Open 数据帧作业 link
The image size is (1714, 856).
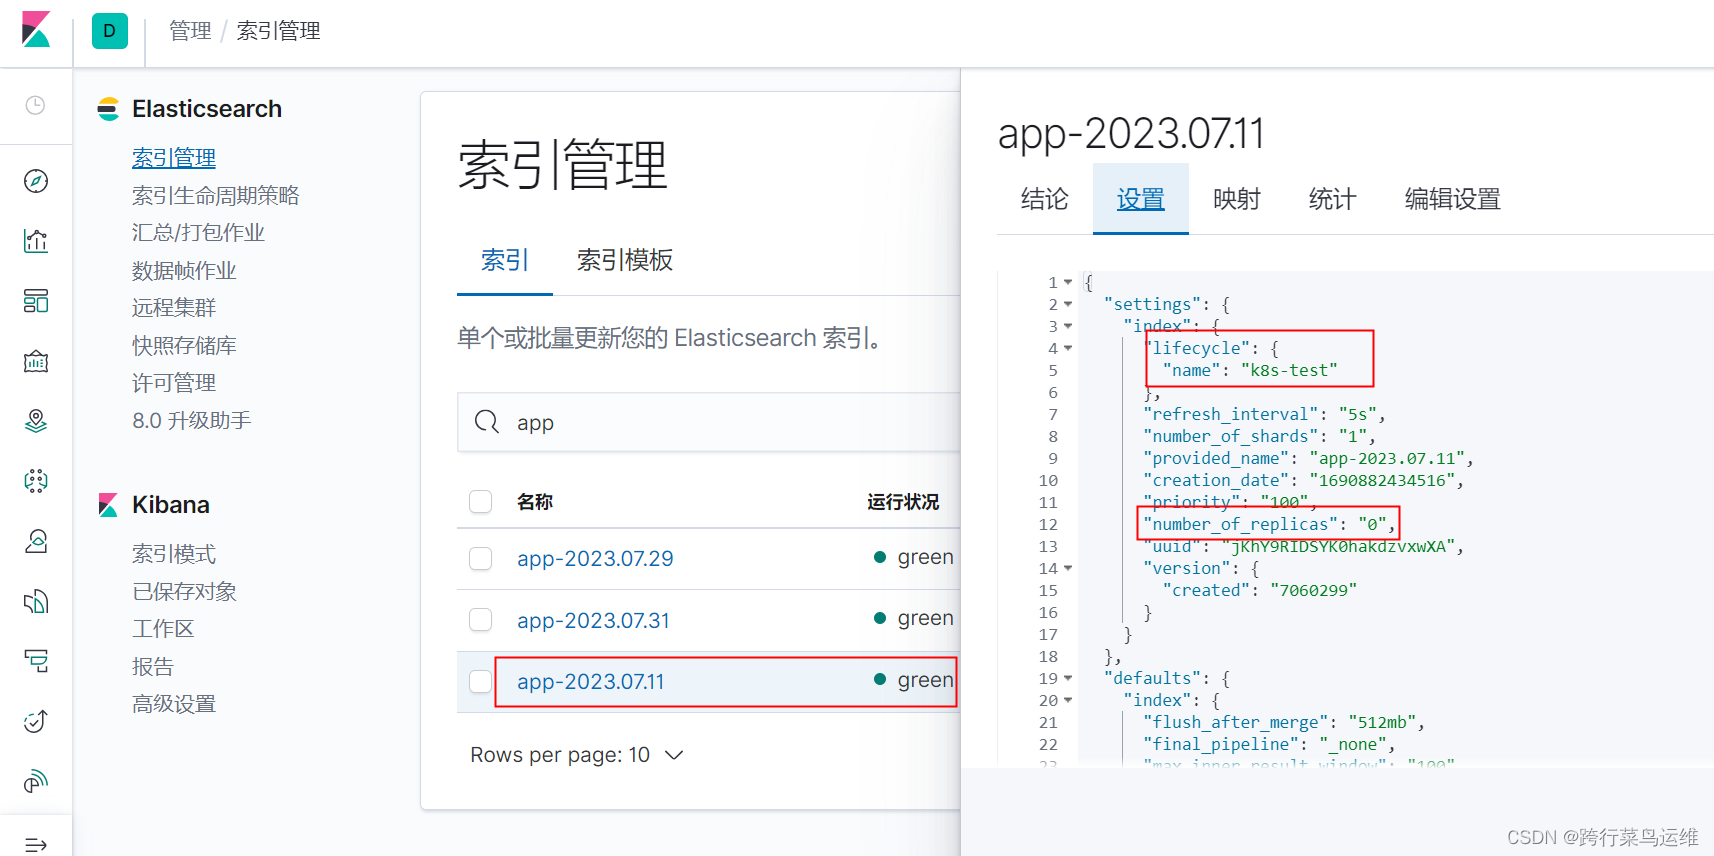click(x=184, y=271)
